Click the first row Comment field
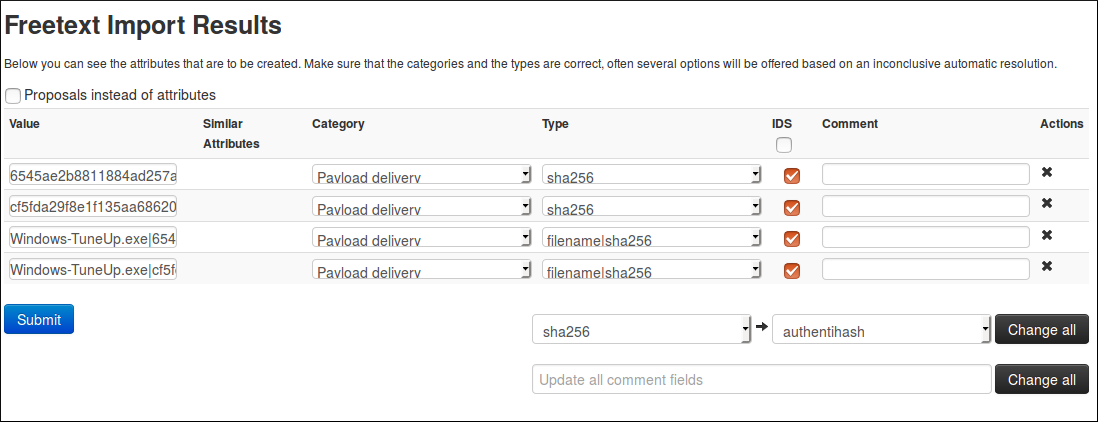 point(925,174)
